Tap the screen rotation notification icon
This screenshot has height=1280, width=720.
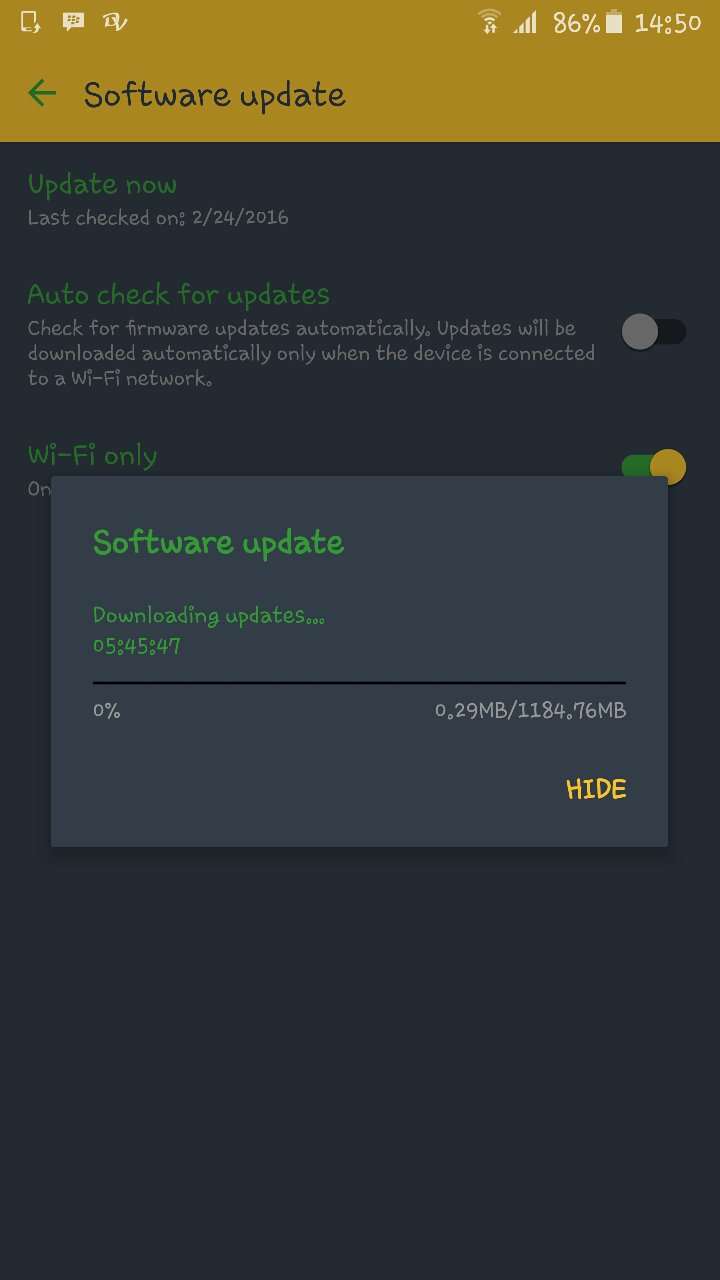(x=30, y=21)
